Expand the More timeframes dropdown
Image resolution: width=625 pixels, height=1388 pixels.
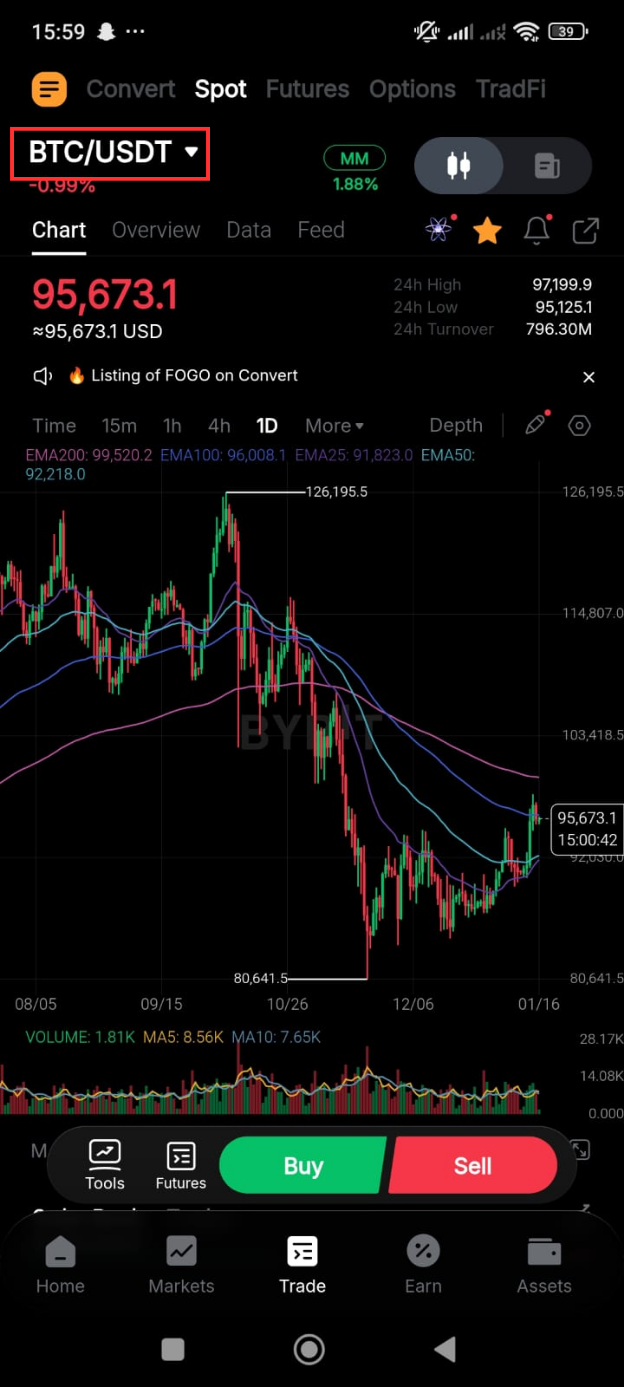pos(335,425)
